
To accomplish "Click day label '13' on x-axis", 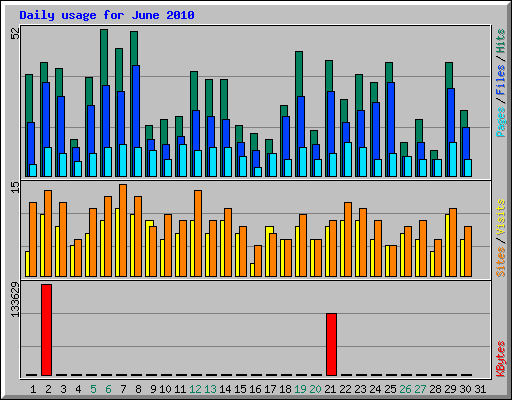I will 210,389.
